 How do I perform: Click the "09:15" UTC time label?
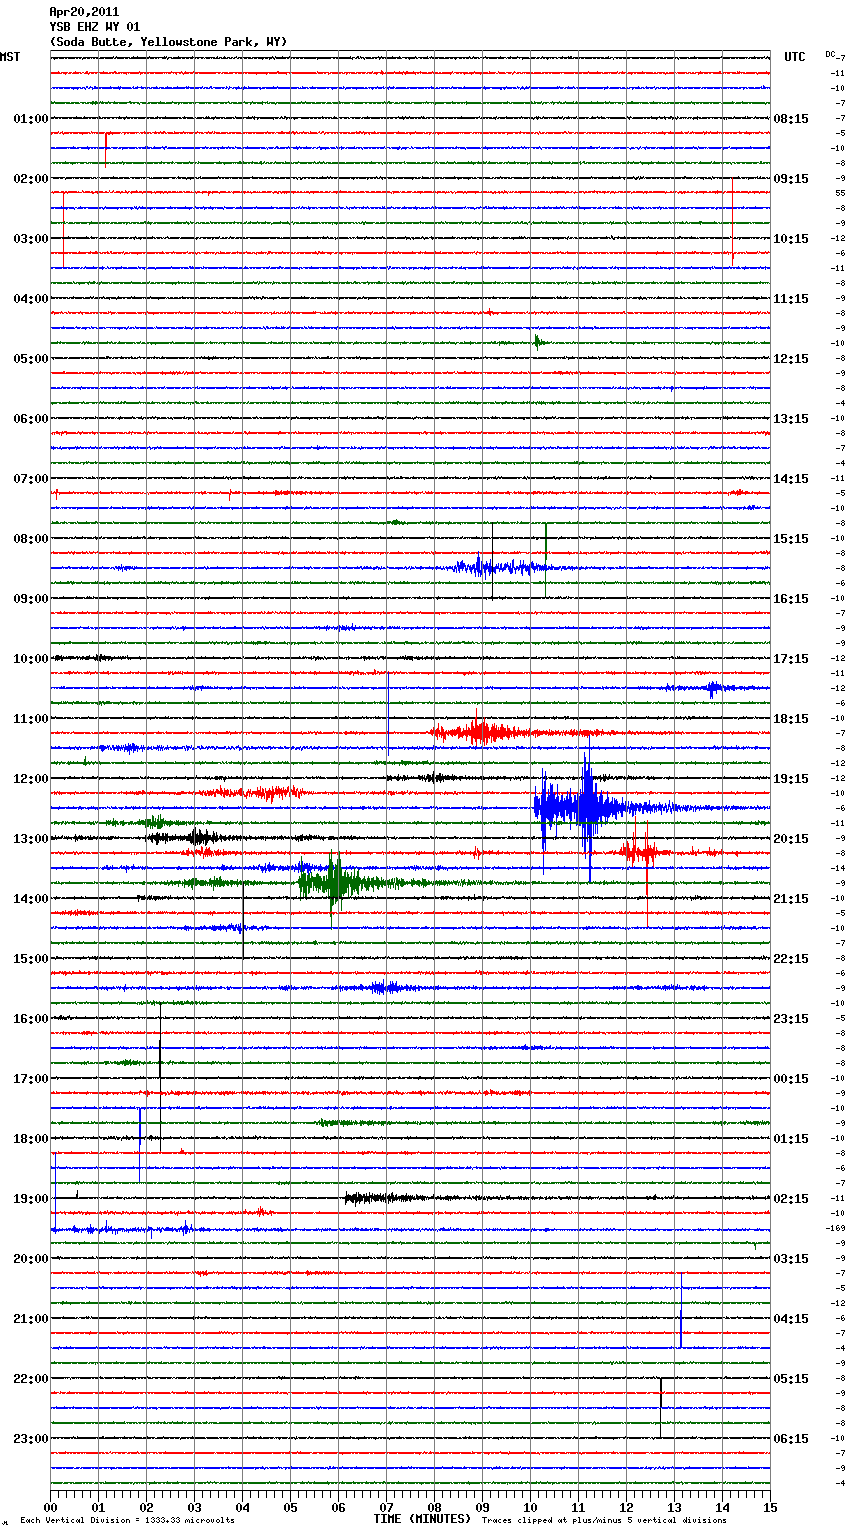coord(791,179)
